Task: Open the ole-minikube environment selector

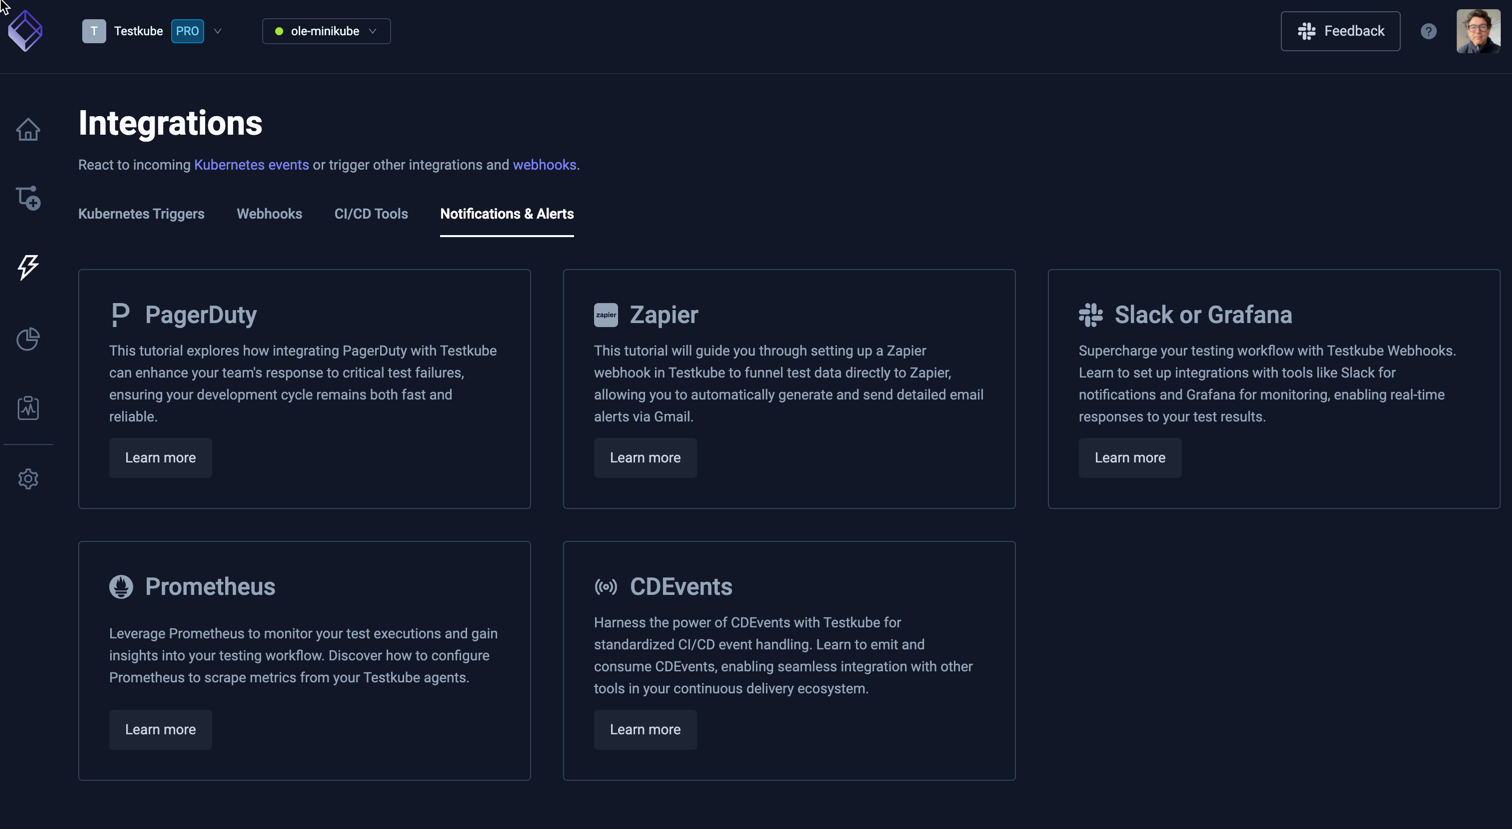Action: [326, 31]
